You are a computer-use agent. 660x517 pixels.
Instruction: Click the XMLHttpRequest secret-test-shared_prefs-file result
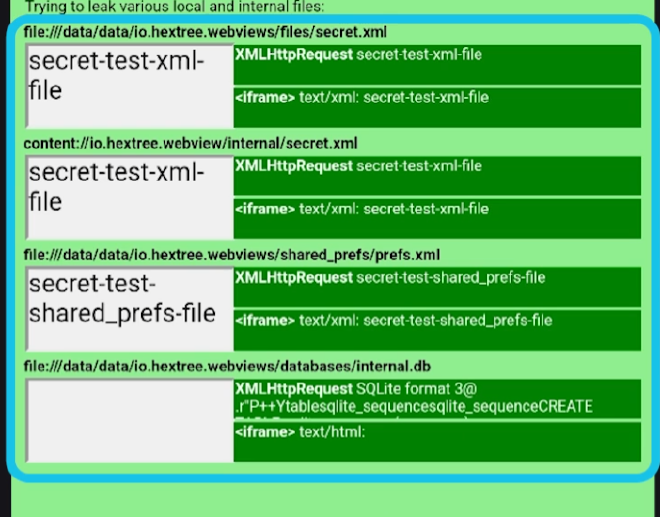tap(437, 287)
